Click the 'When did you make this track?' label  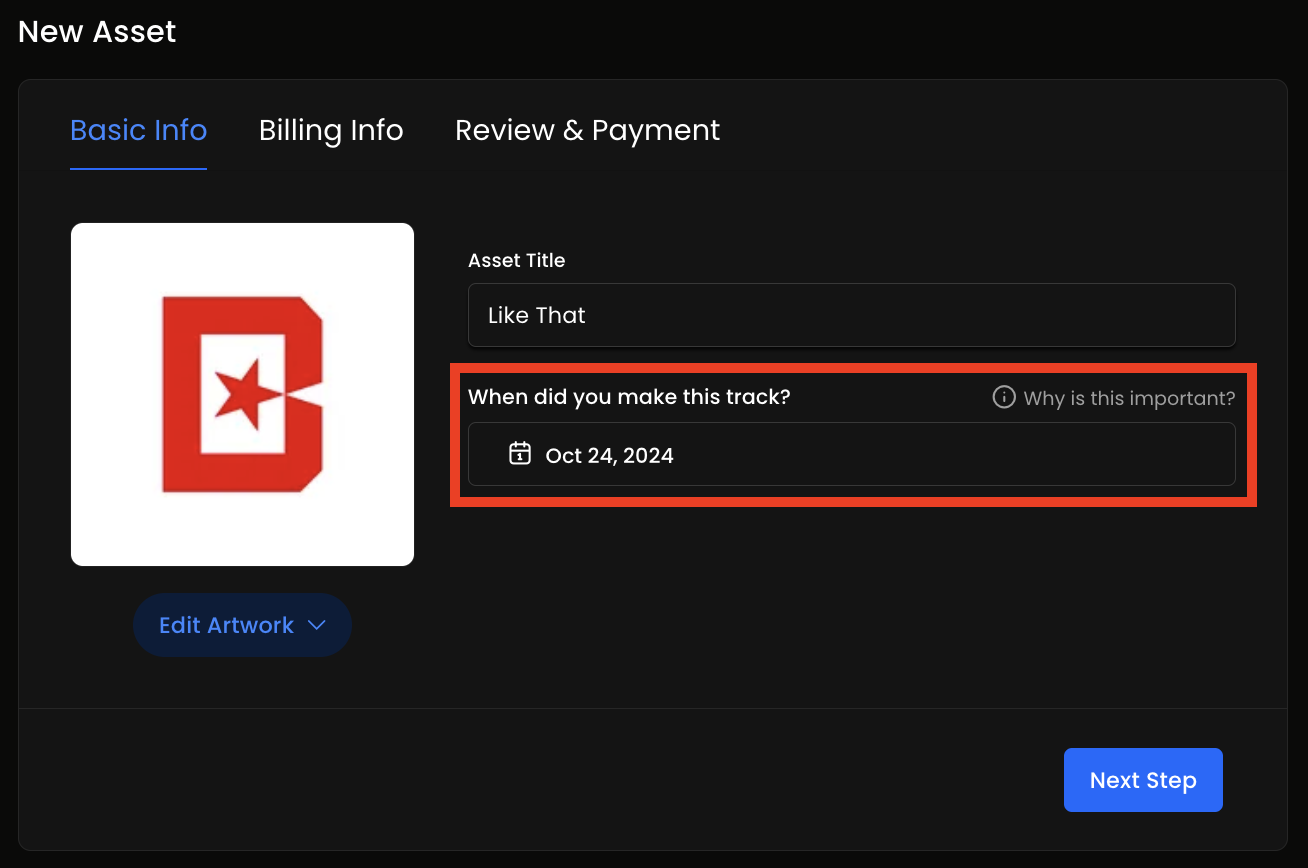pyautogui.click(x=629, y=397)
